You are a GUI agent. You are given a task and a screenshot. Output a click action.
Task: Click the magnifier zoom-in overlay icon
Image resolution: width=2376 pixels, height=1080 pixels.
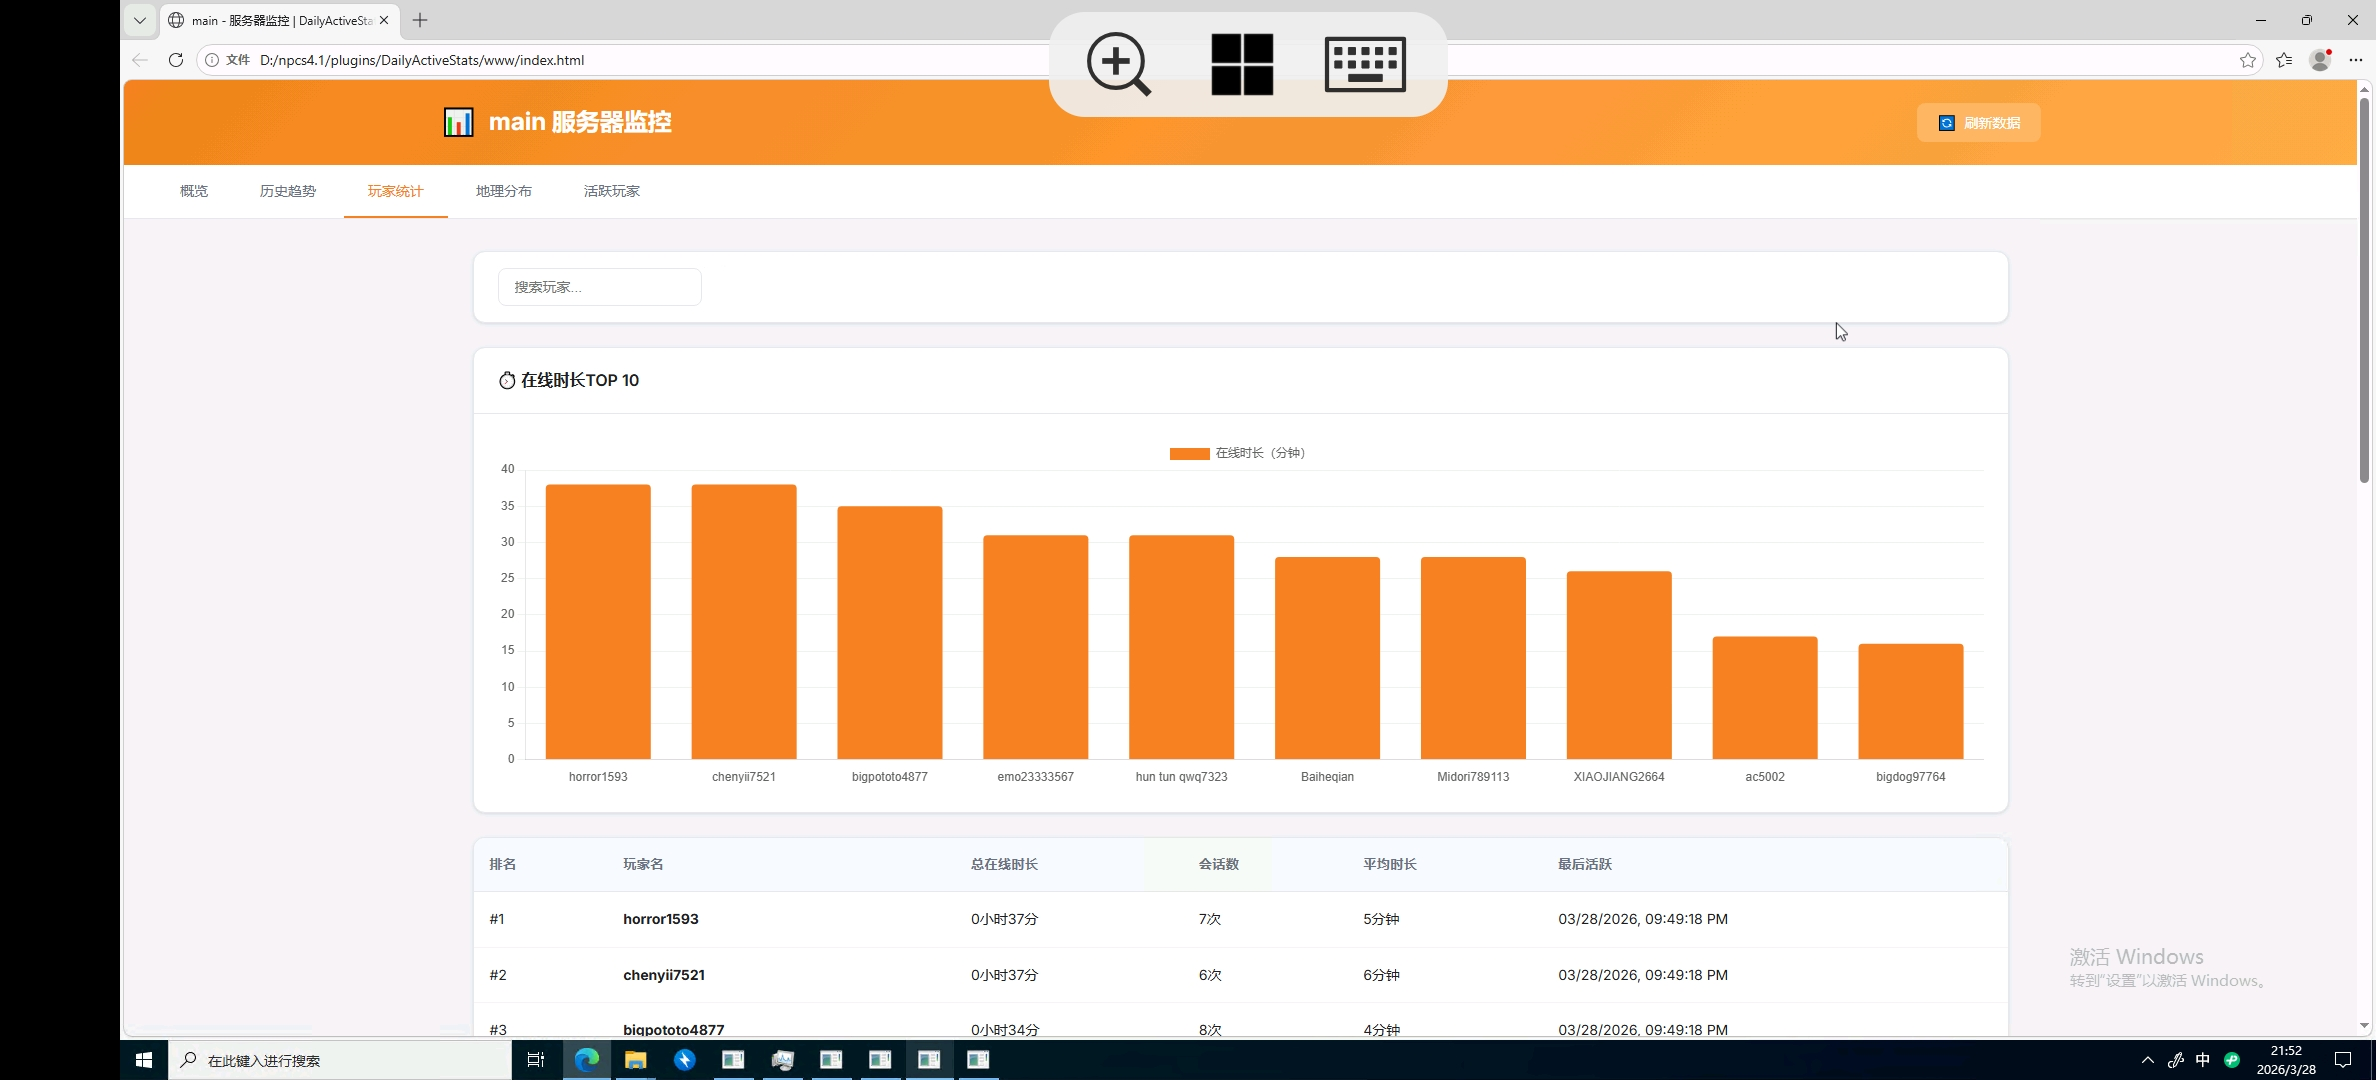pyautogui.click(x=1118, y=64)
